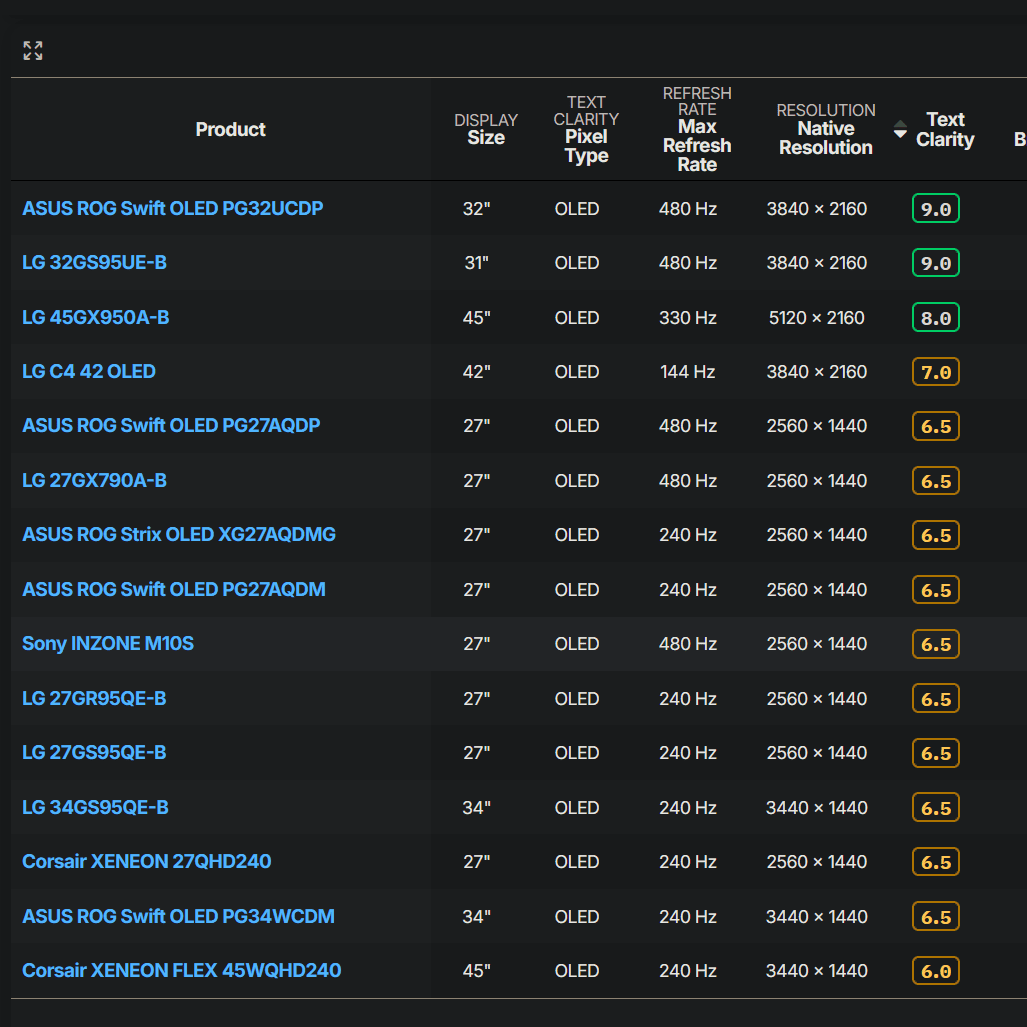Open Corsair XENEON FLEX 45WQHD240 link
1027x1027 pixels.
pyautogui.click(x=181, y=970)
